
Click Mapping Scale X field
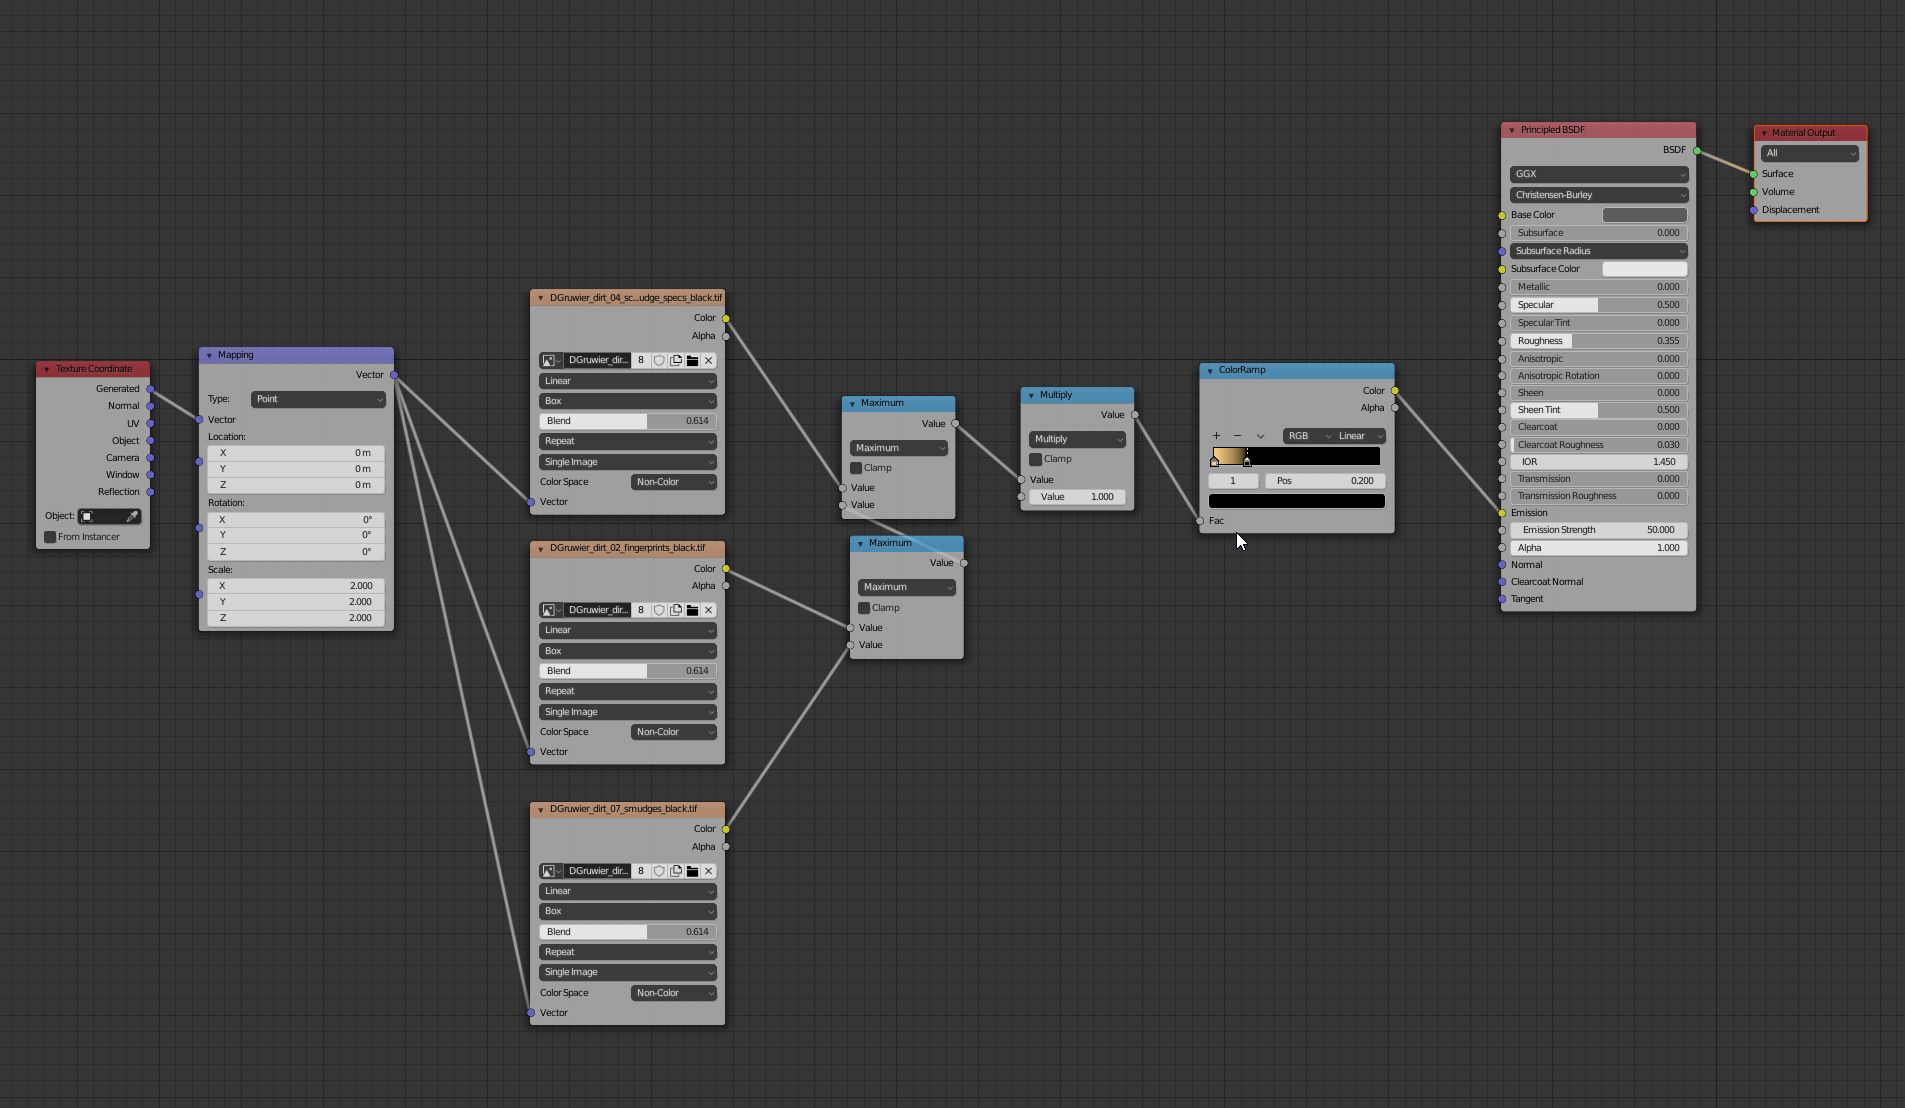296,586
